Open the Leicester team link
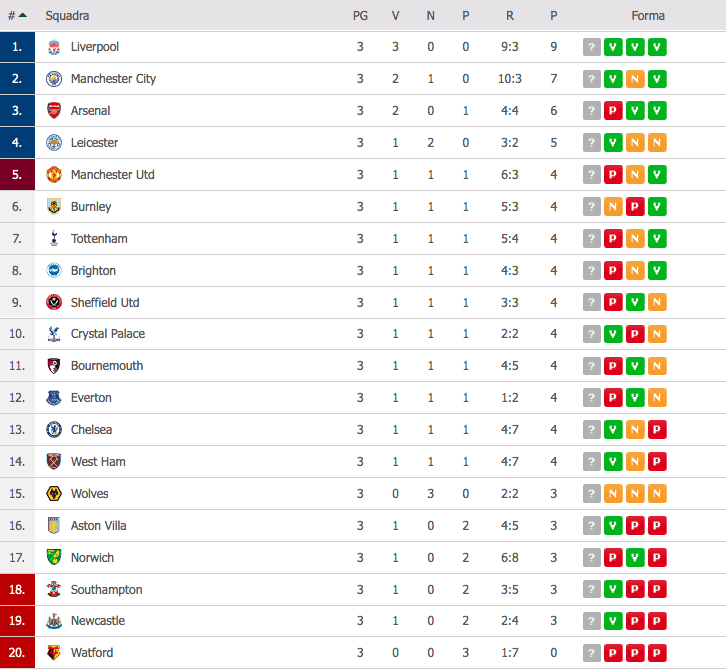Image resolution: width=727 pixels, height=670 pixels. [94, 143]
